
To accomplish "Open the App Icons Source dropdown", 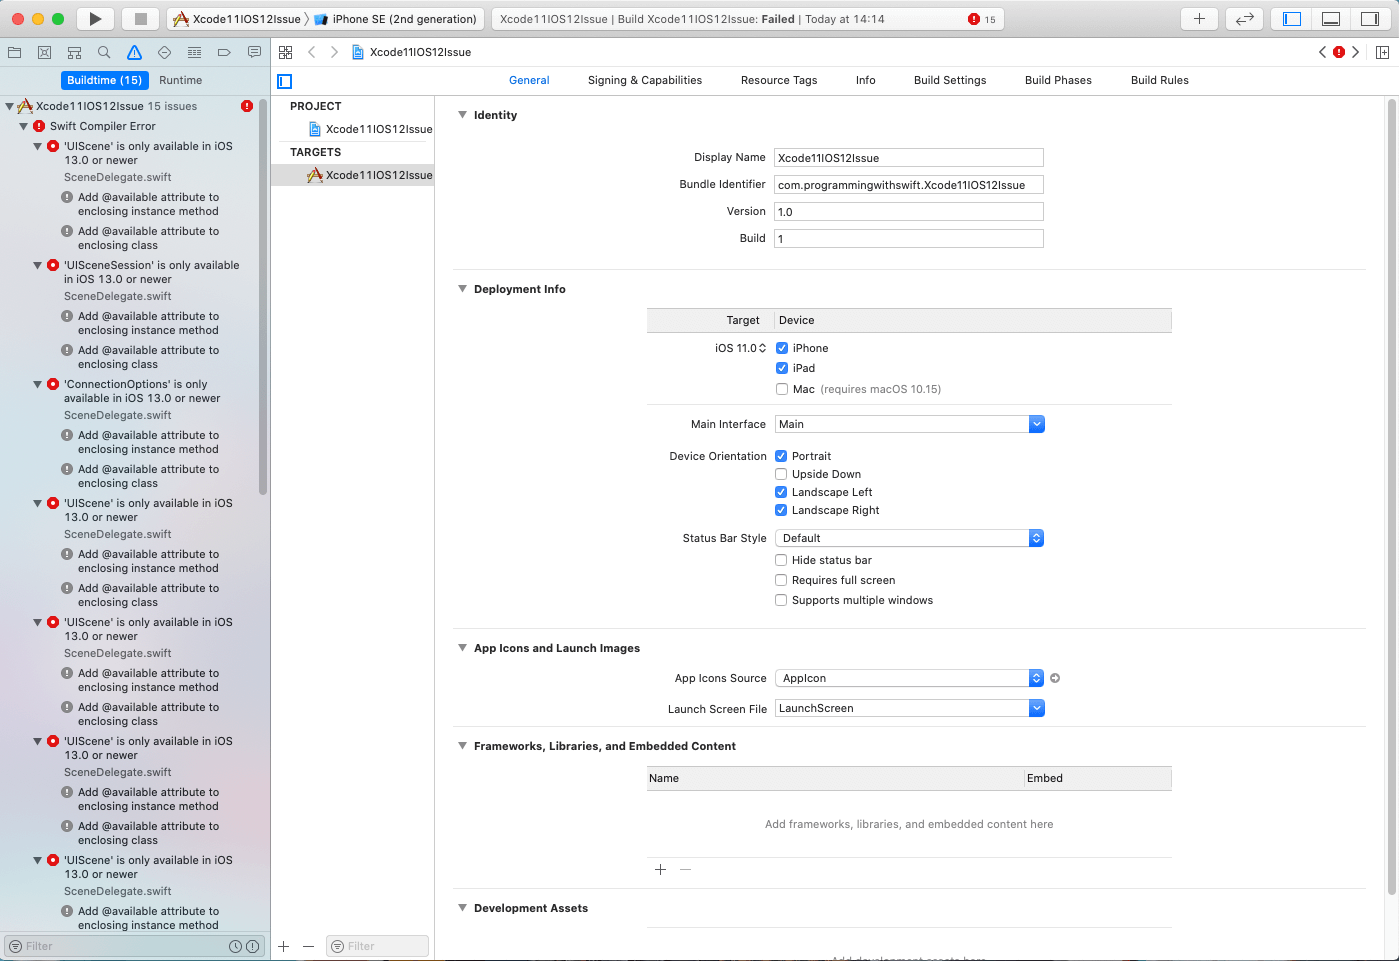I will [x=910, y=678].
